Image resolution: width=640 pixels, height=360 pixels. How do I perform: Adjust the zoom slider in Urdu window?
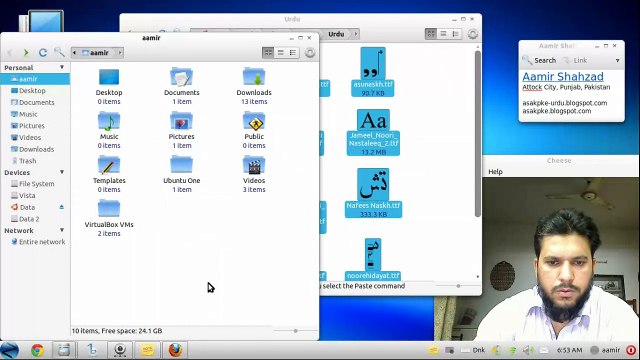(458, 286)
